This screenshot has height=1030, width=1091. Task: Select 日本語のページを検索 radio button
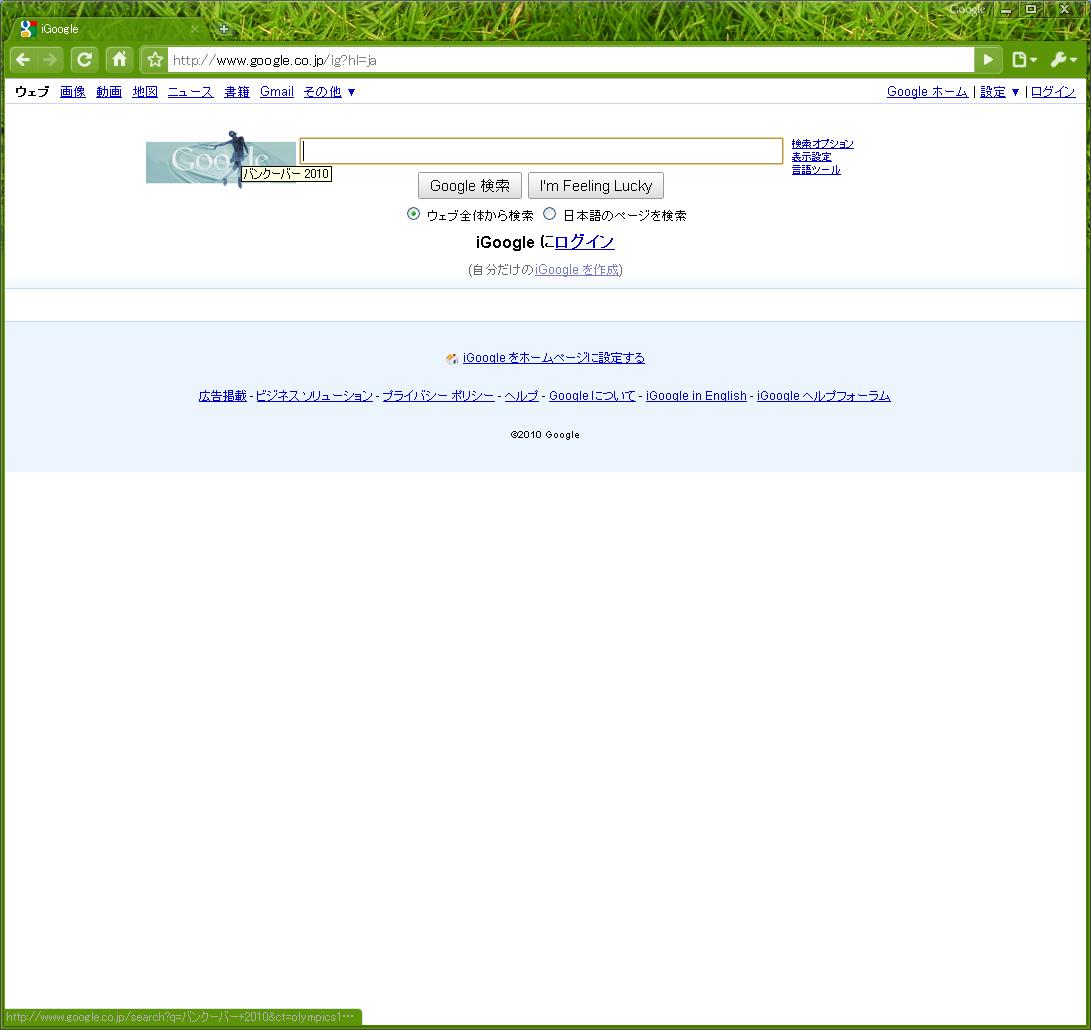pos(550,214)
